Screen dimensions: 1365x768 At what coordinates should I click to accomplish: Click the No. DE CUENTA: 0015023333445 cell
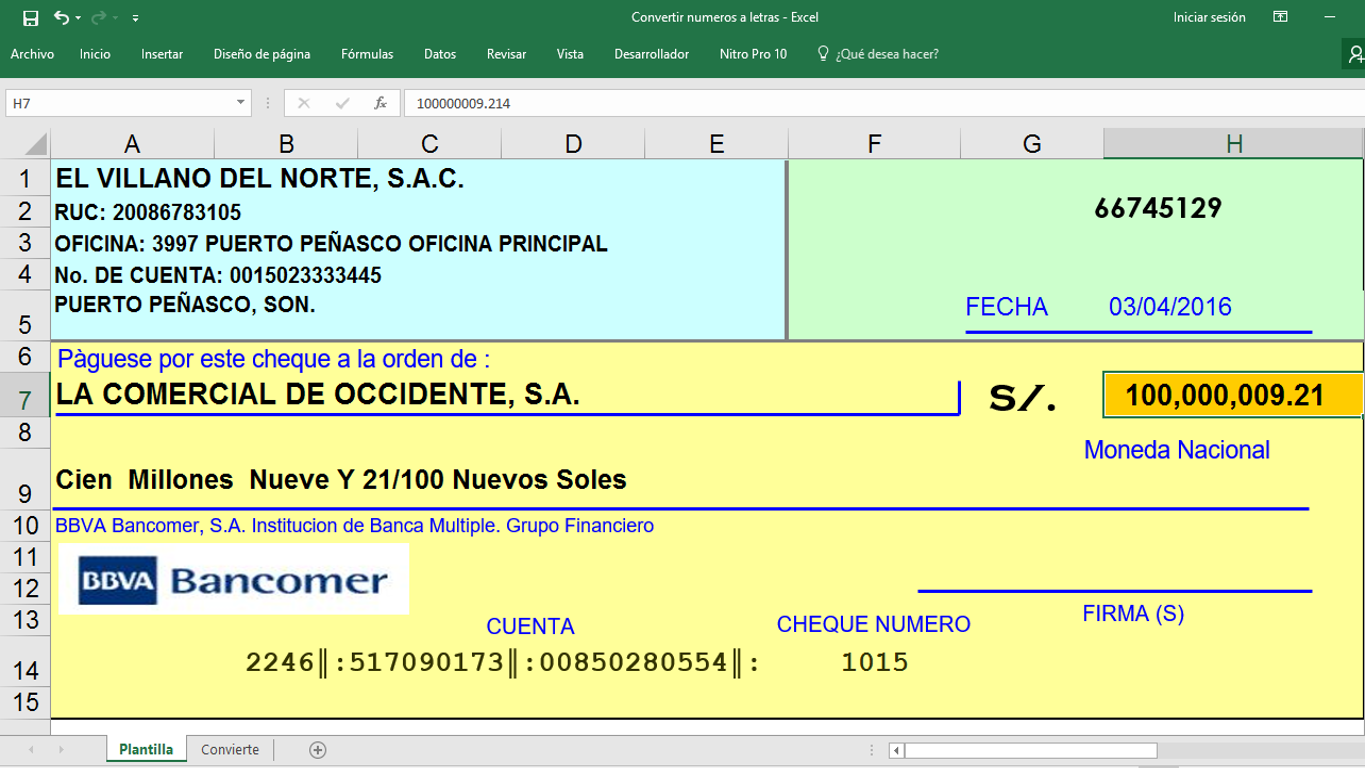pyautogui.click(x=218, y=275)
